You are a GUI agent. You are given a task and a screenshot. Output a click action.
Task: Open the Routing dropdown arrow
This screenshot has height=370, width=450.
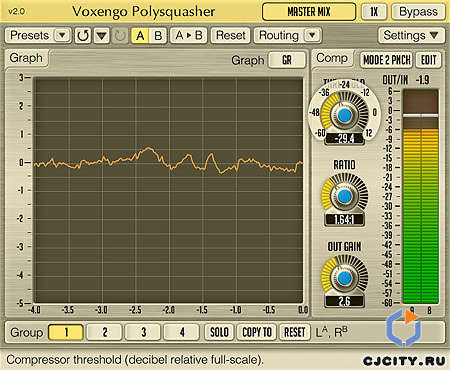[312, 35]
